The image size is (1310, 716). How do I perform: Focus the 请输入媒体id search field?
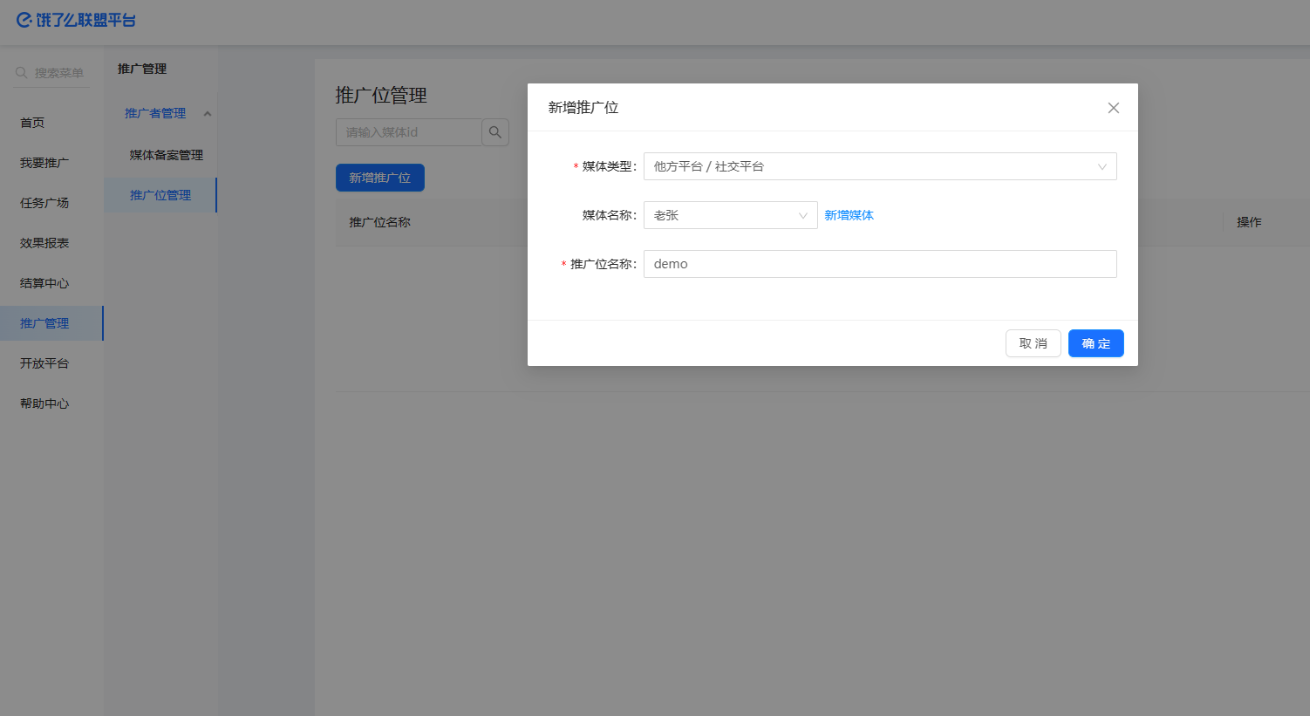click(409, 132)
